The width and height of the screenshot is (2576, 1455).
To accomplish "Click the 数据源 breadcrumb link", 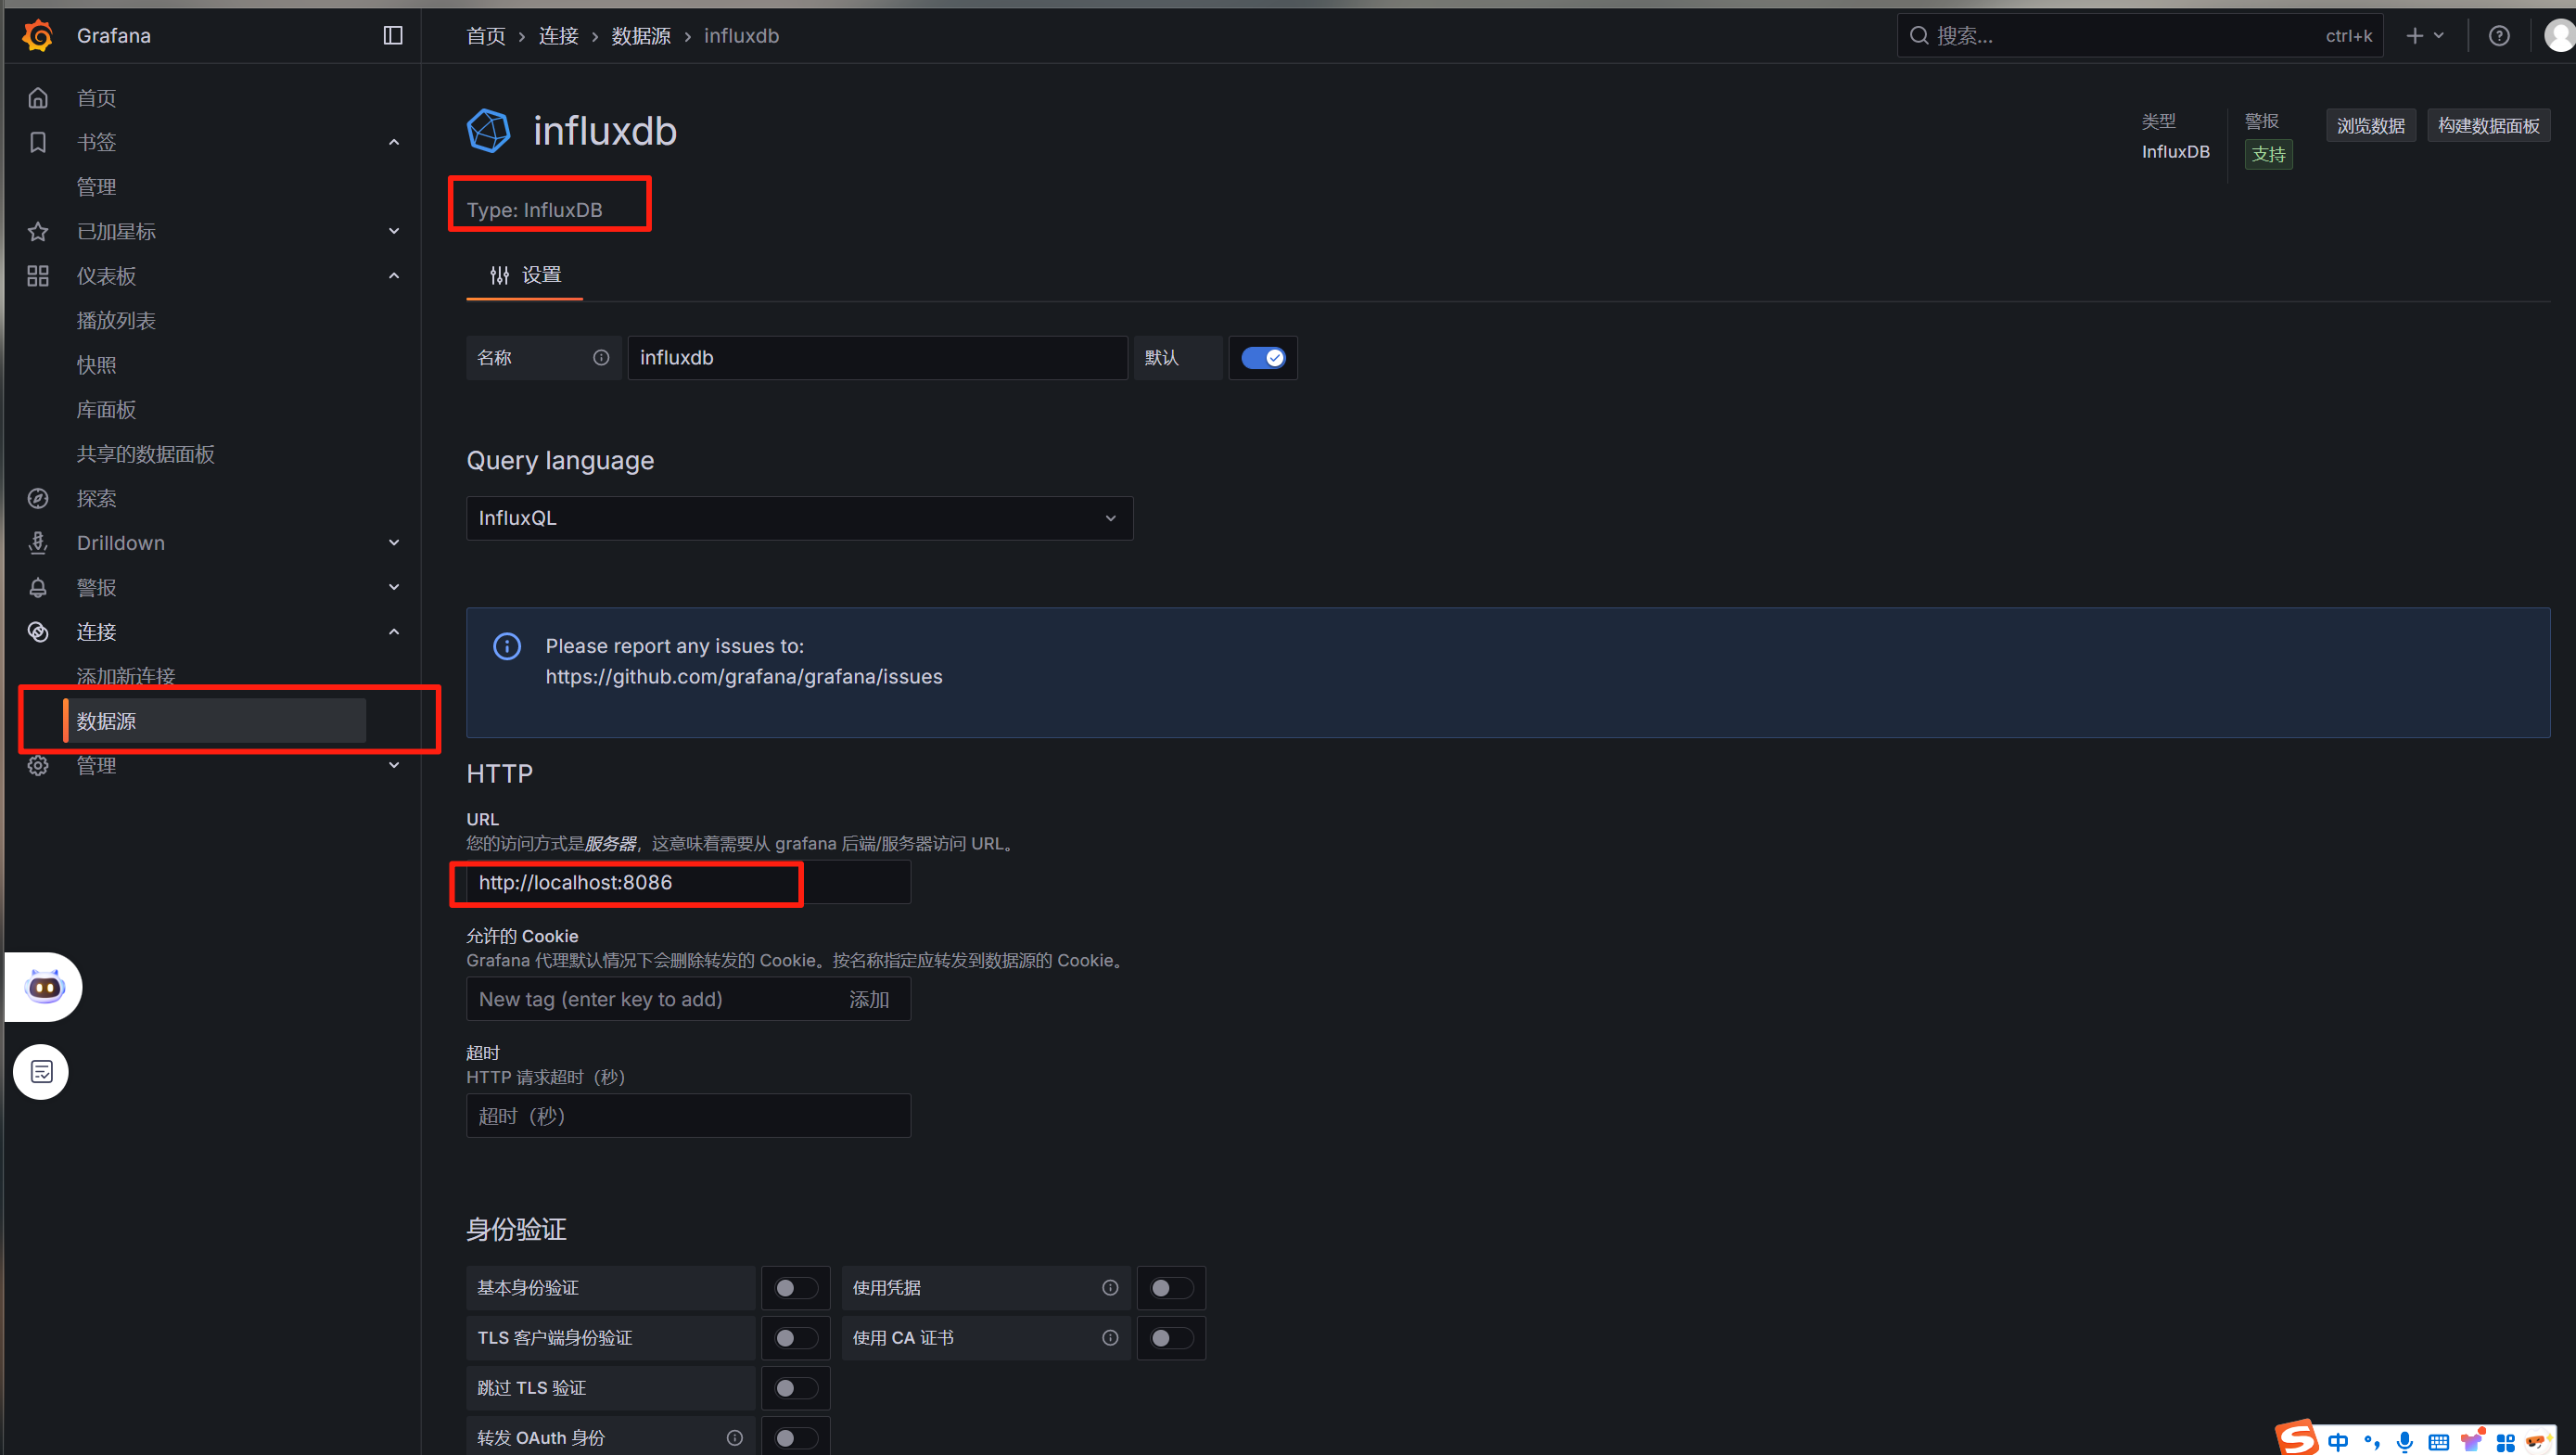I will (x=641, y=36).
